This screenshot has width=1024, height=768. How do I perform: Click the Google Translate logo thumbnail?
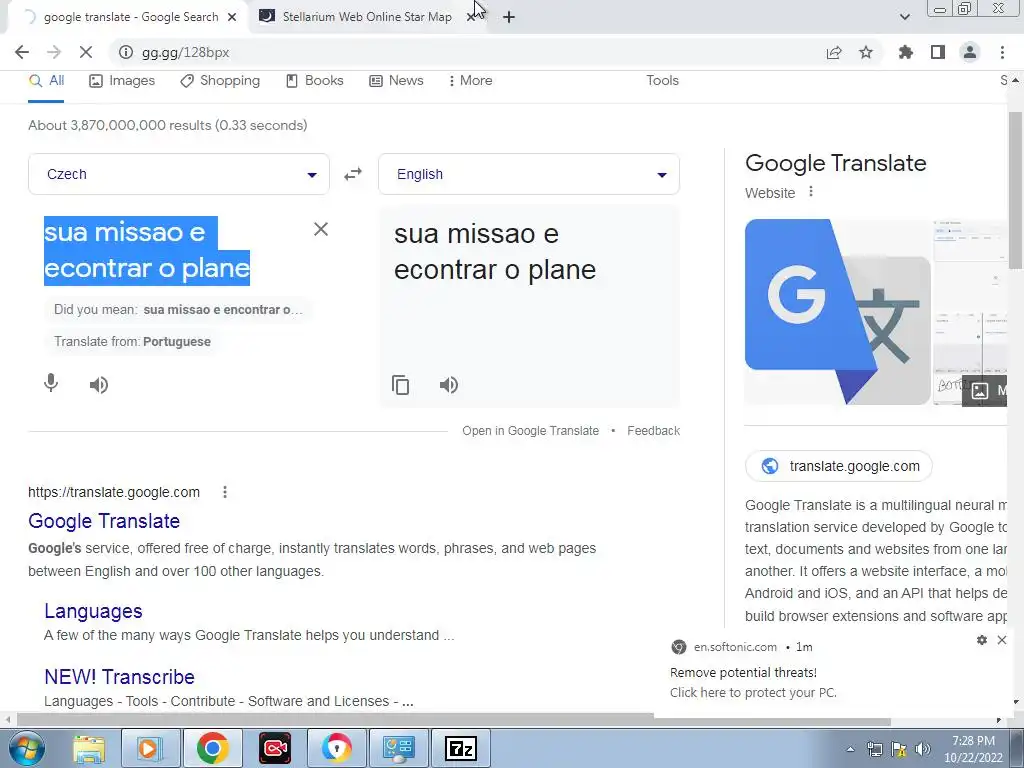(837, 312)
